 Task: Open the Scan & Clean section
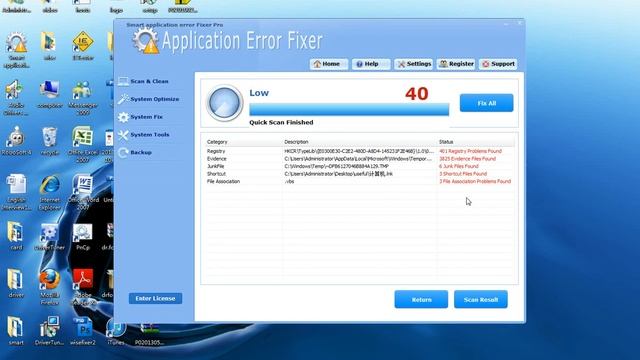pos(144,82)
